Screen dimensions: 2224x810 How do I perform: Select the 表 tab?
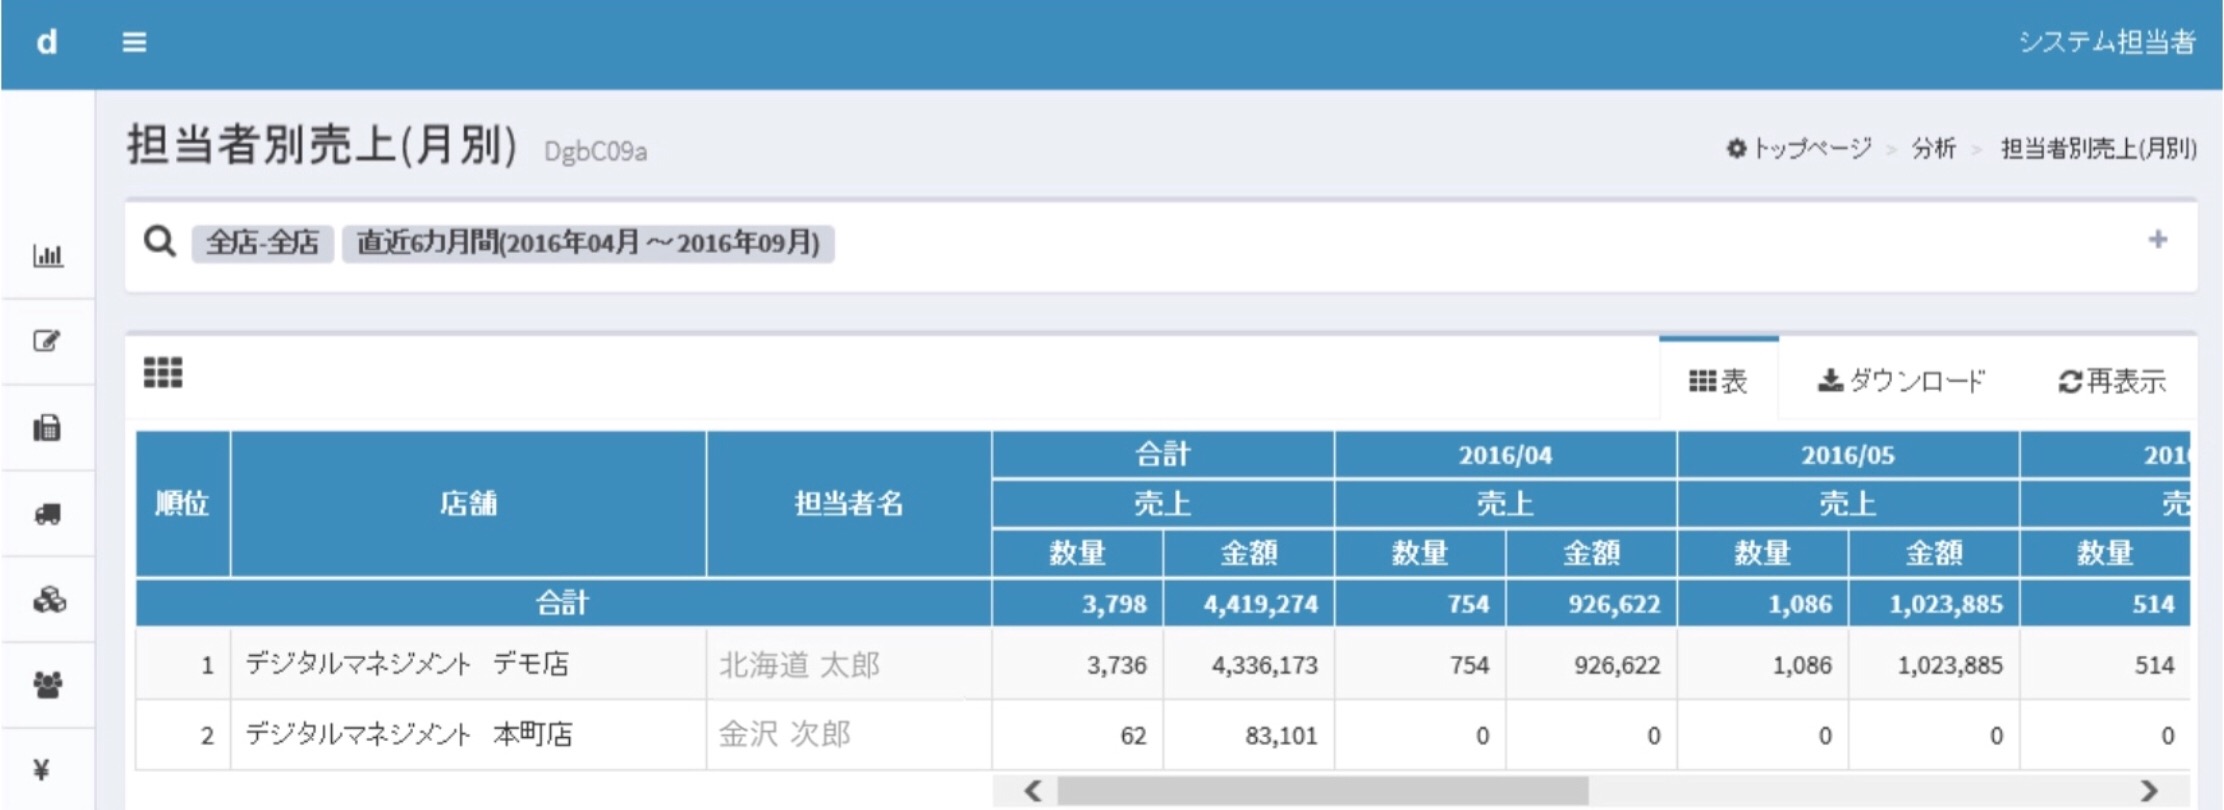click(1718, 381)
